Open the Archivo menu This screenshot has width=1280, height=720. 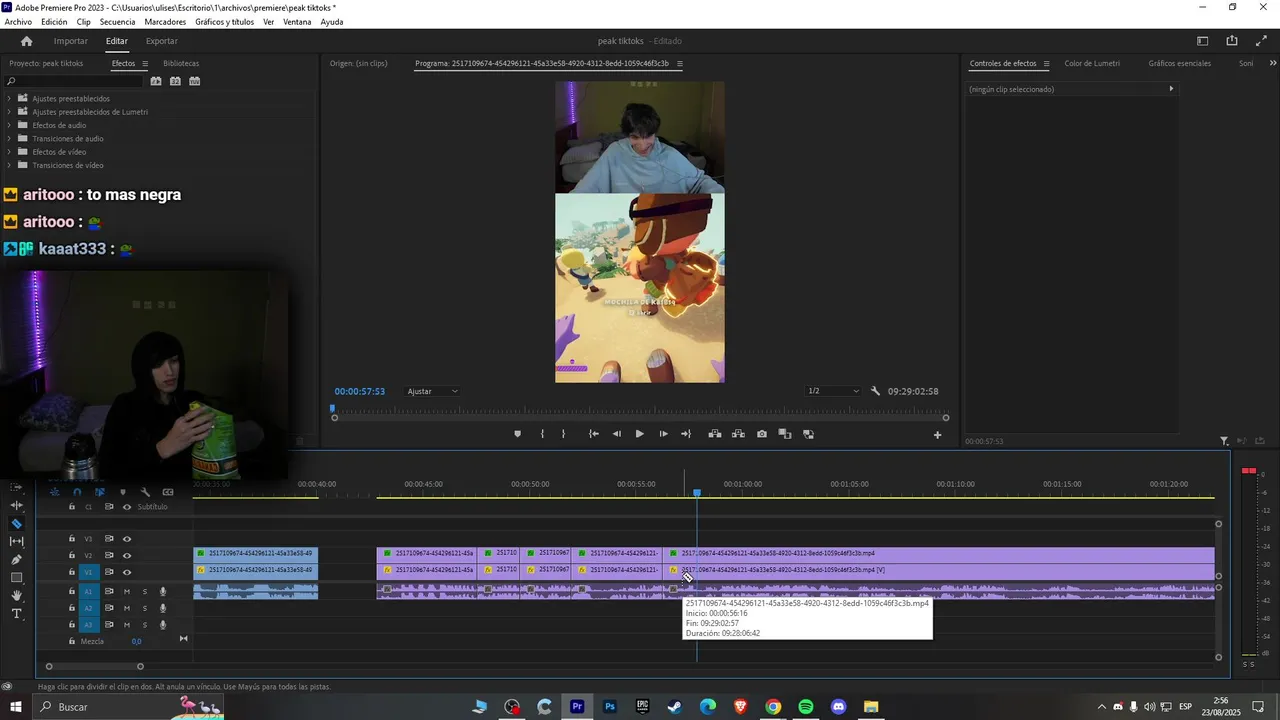[18, 22]
